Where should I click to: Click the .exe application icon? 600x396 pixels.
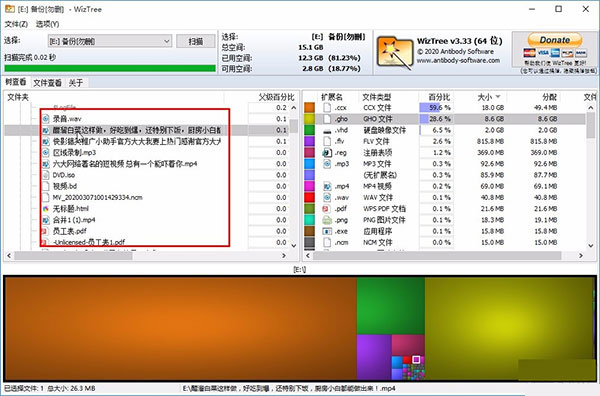(327, 231)
